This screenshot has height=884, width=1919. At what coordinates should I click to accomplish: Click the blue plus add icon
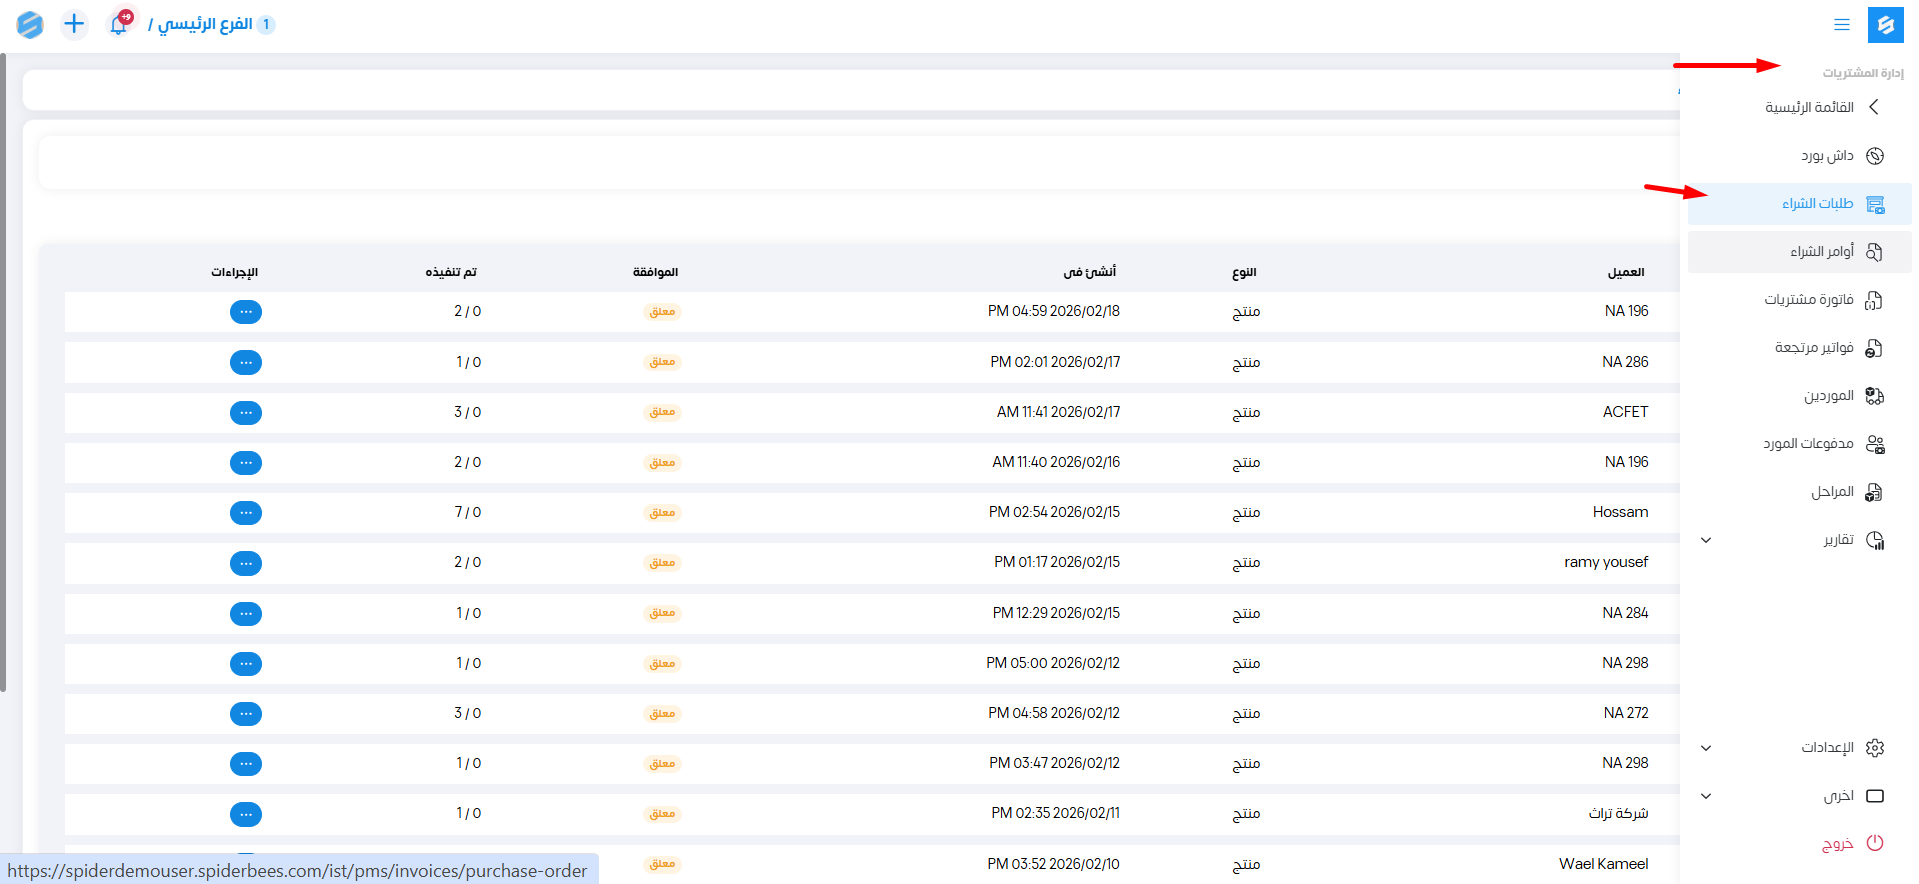(74, 24)
